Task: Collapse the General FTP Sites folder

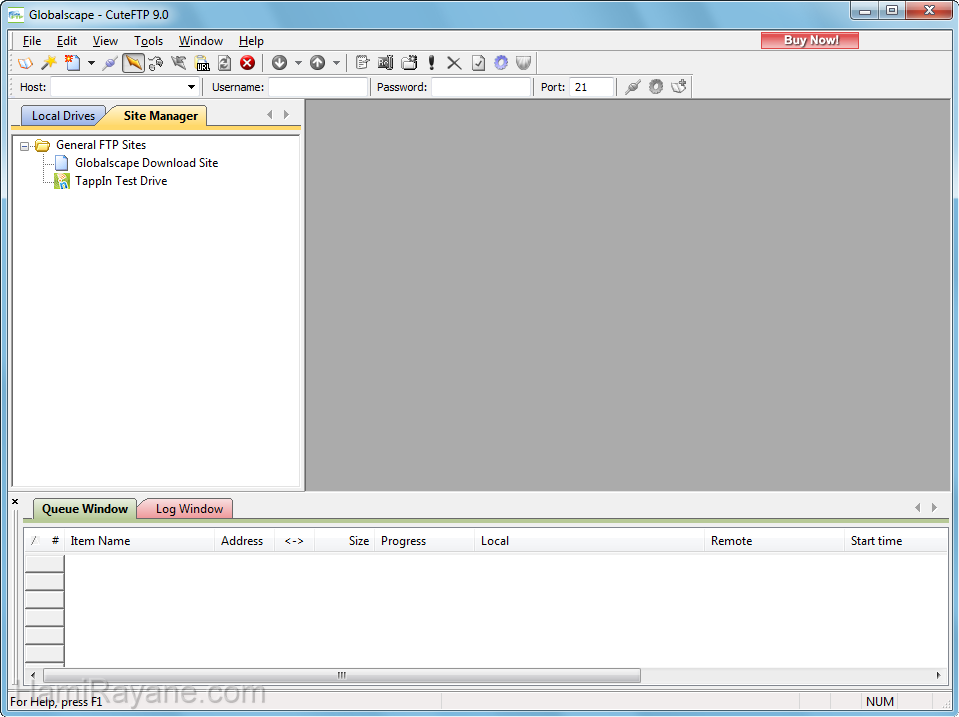Action: click(x=24, y=146)
